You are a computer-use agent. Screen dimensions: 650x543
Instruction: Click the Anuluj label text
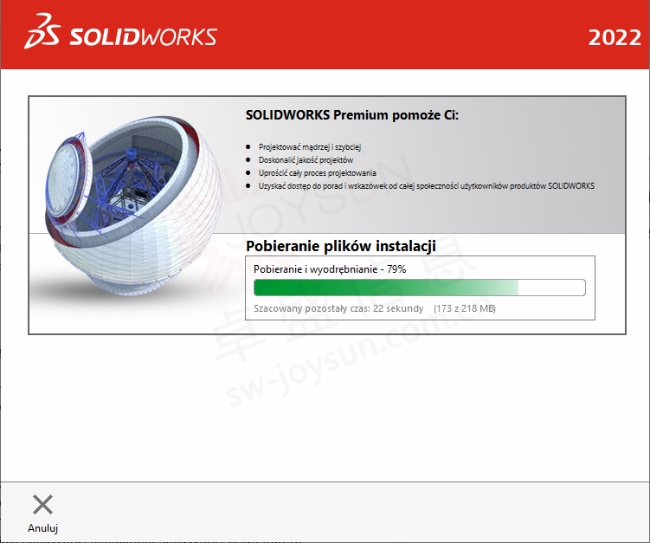(43, 528)
